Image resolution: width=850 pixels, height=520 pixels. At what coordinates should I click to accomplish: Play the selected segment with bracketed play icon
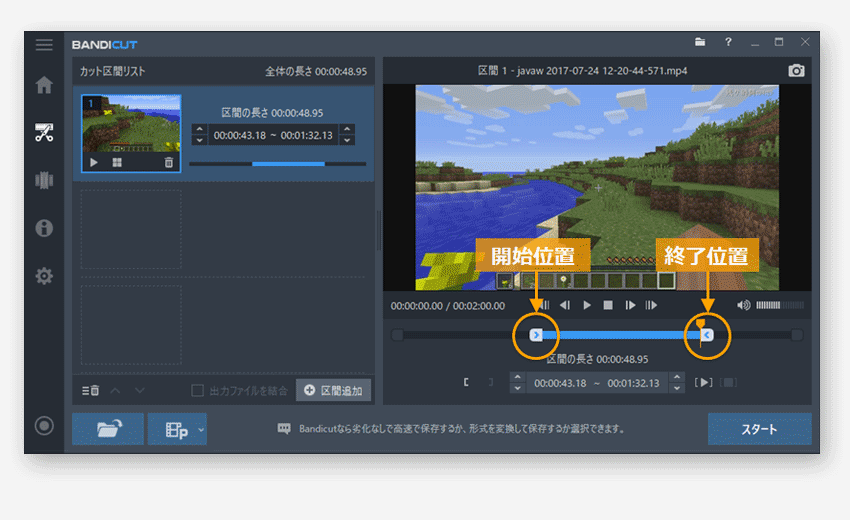coord(704,382)
